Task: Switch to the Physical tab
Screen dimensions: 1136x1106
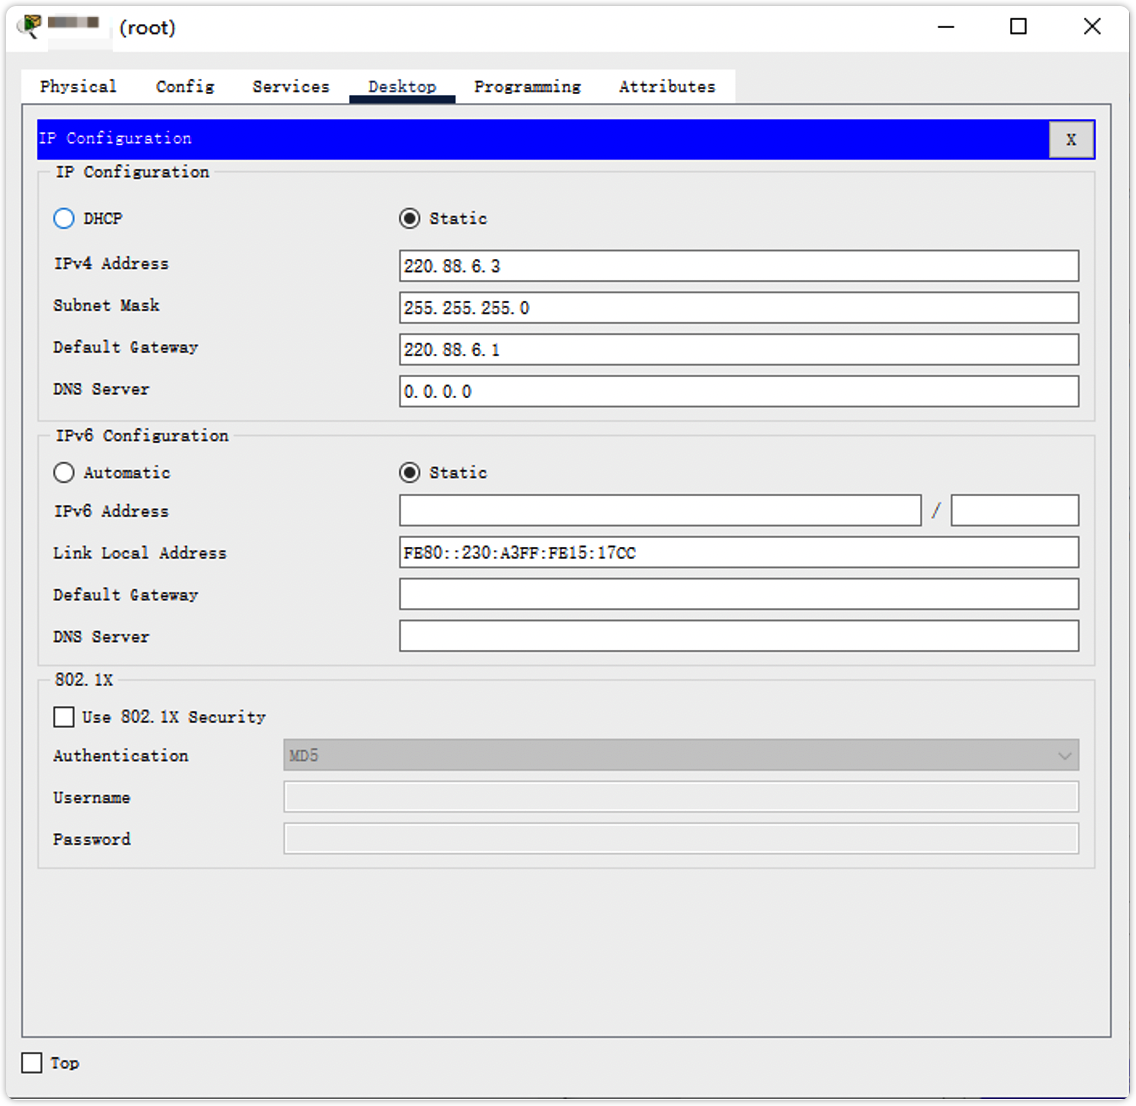Action: coord(78,87)
